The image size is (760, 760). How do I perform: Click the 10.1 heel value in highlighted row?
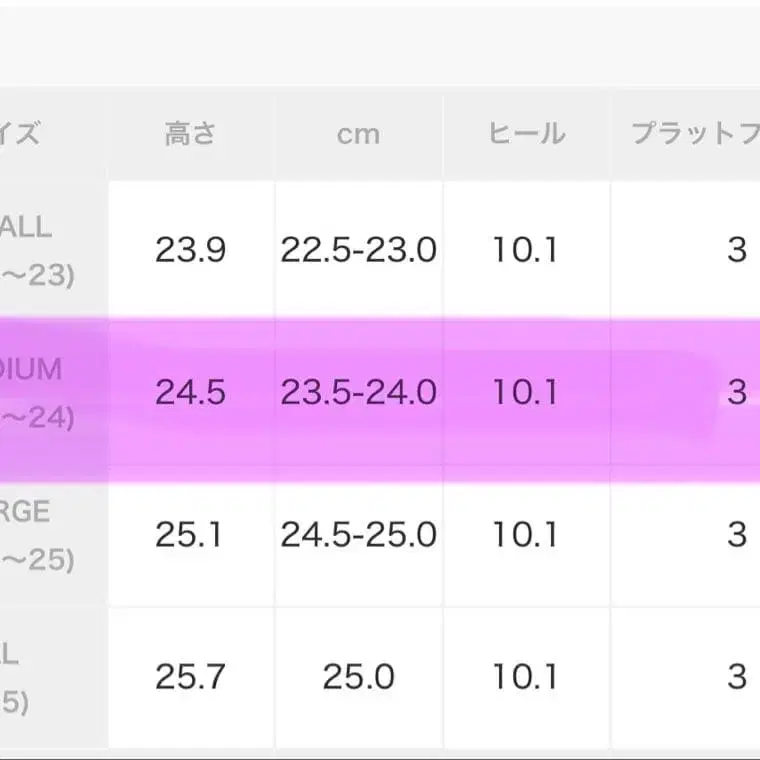click(525, 392)
